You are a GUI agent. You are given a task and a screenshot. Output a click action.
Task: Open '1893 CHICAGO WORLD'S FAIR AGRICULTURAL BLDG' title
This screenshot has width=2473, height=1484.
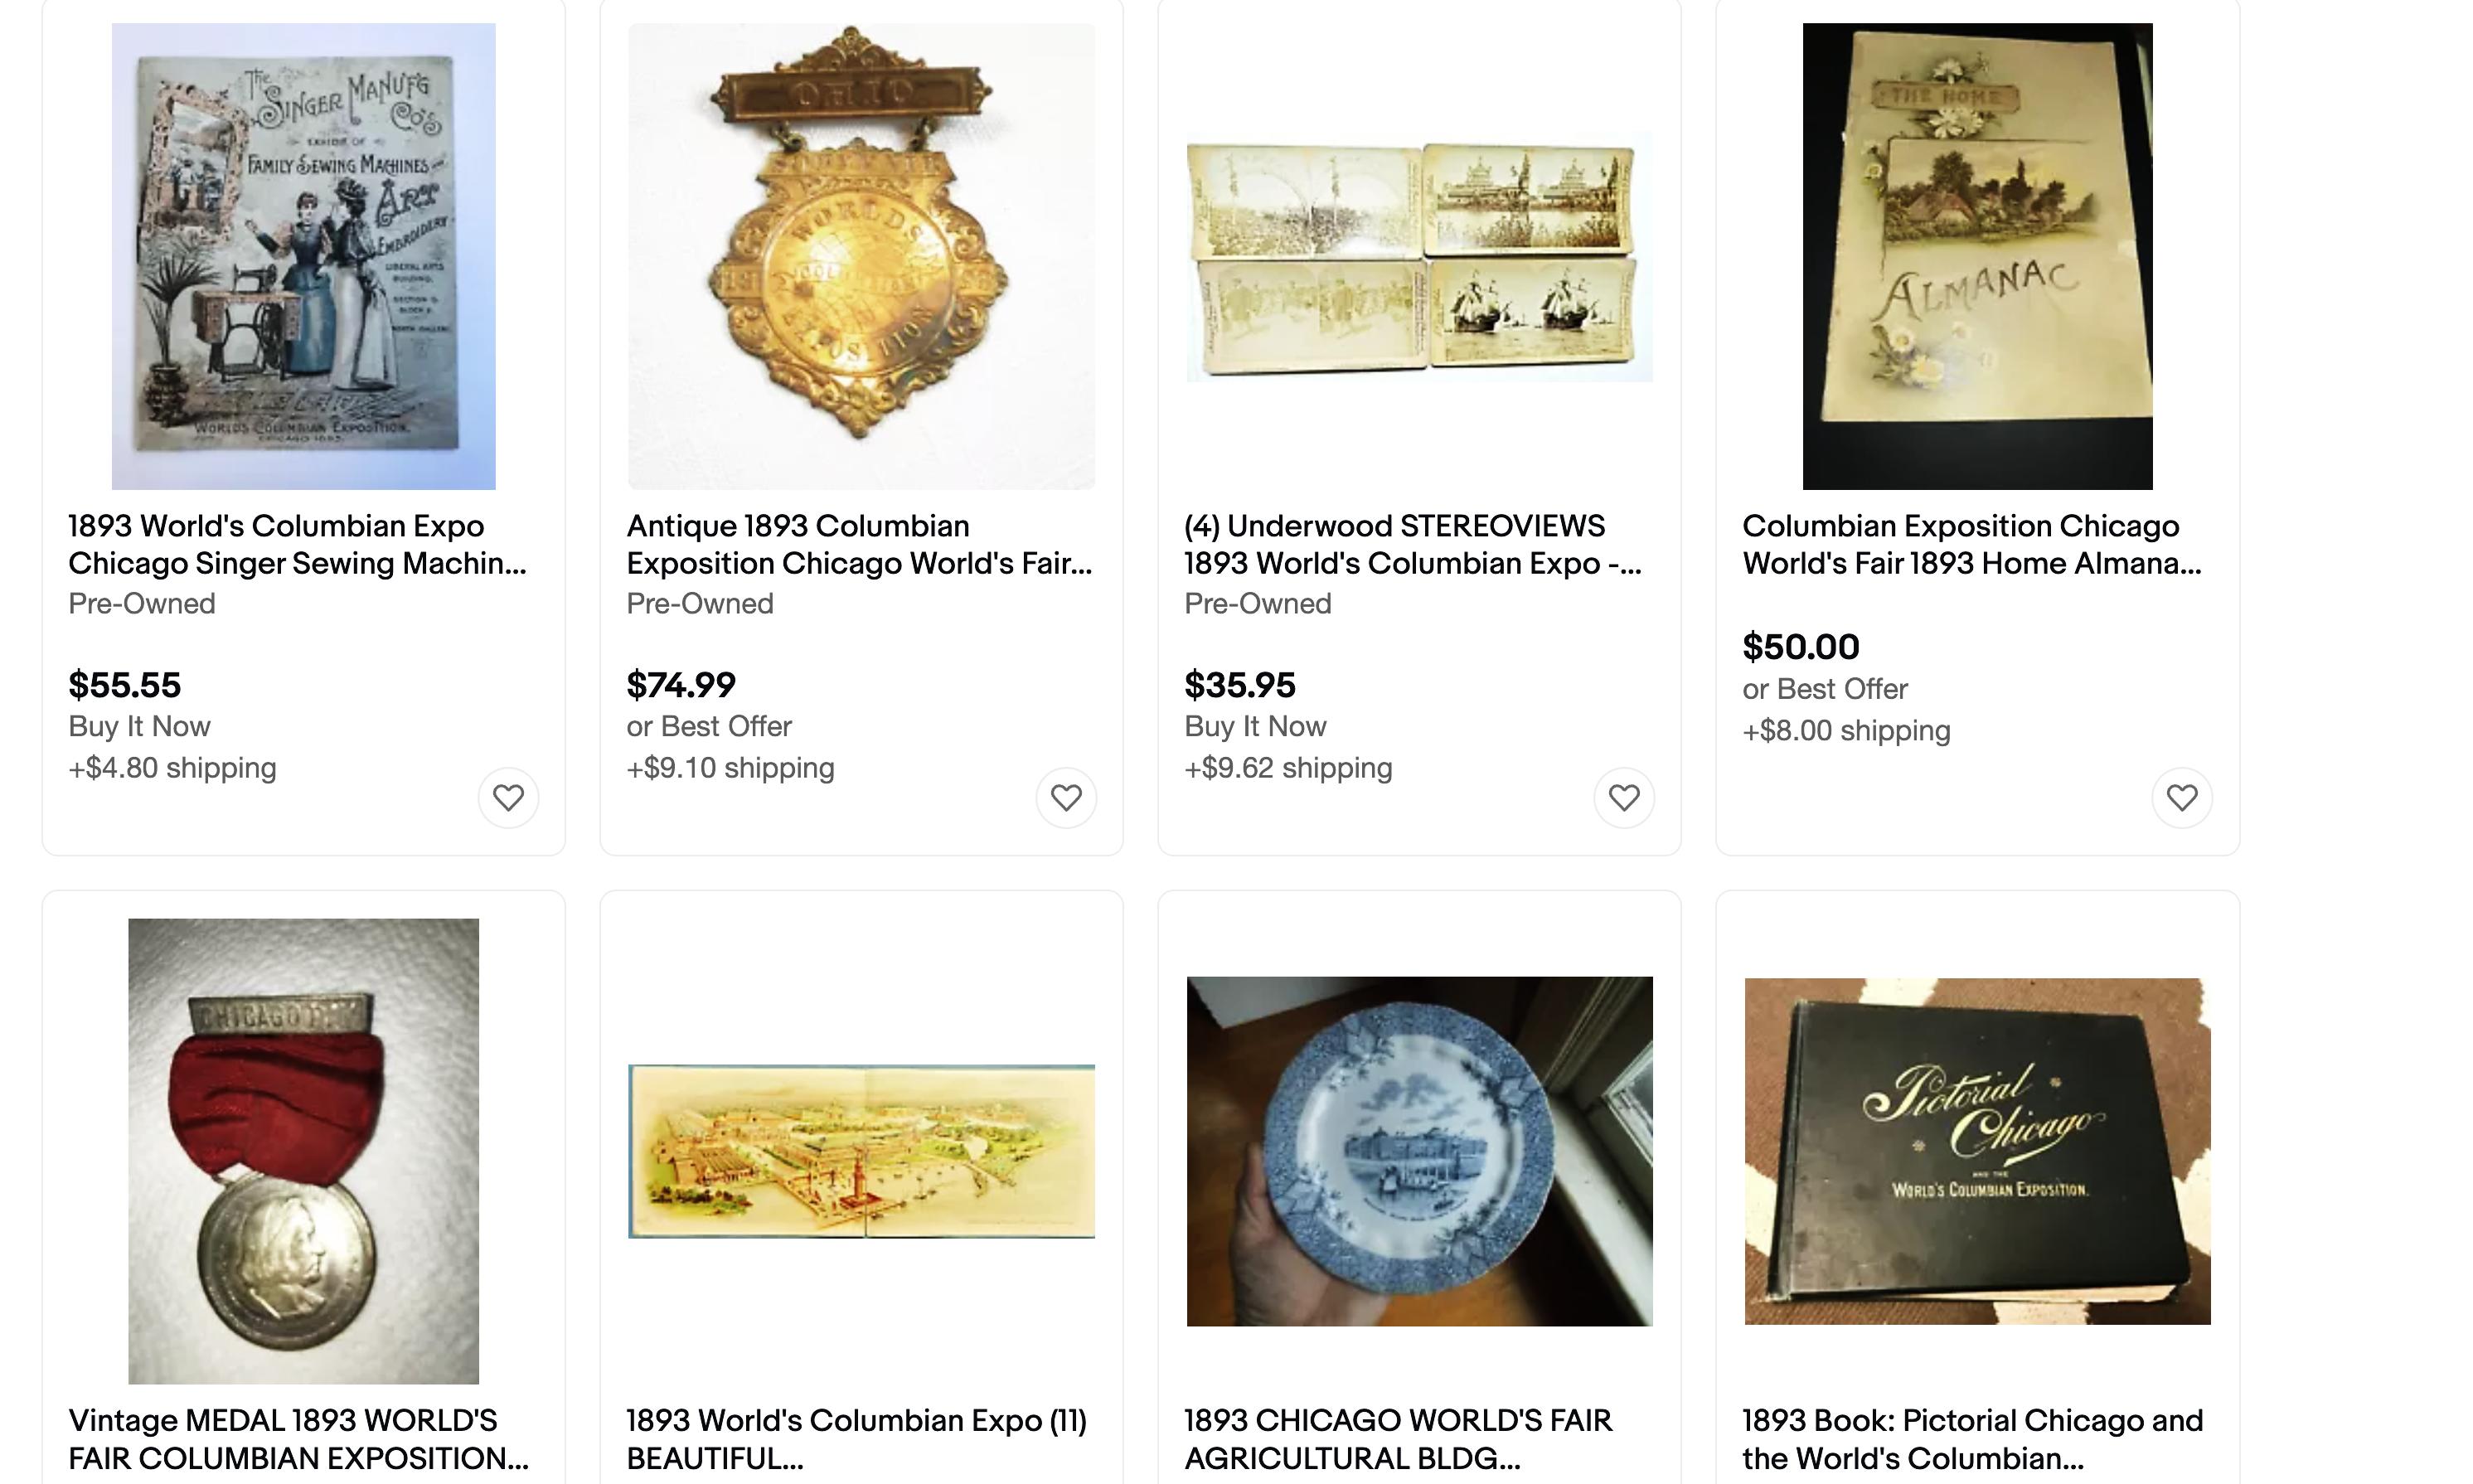click(x=1398, y=1439)
